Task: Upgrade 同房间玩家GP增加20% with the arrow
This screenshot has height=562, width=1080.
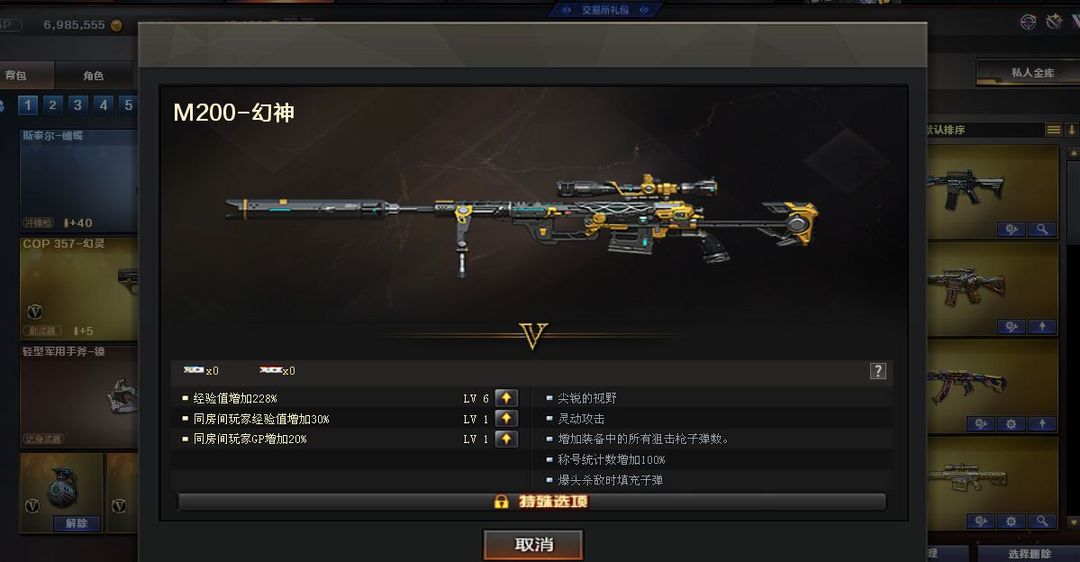Action: 506,439
